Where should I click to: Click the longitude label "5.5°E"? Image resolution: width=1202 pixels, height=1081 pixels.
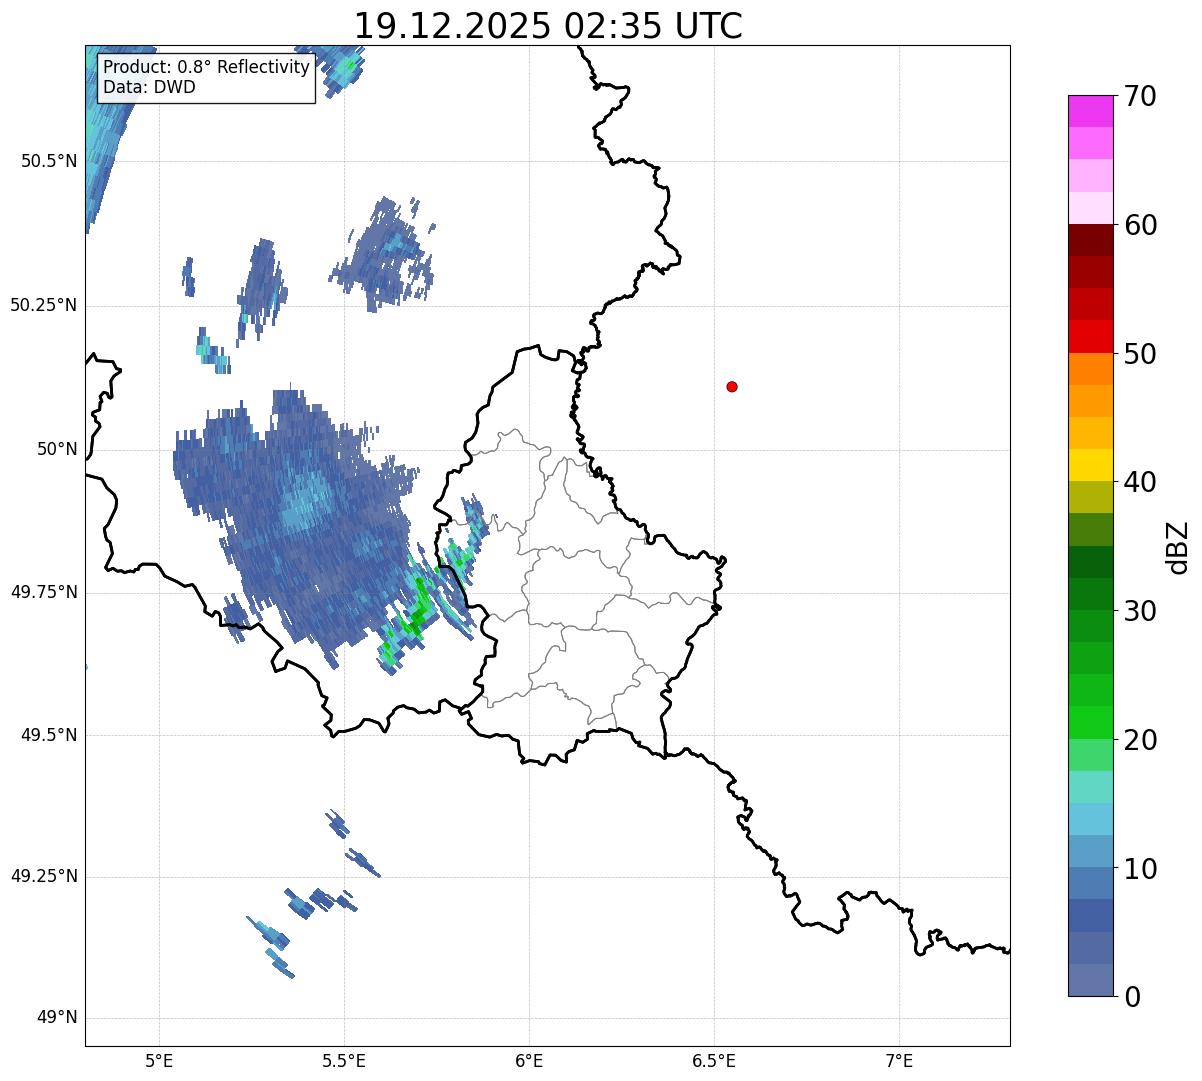click(x=345, y=1060)
